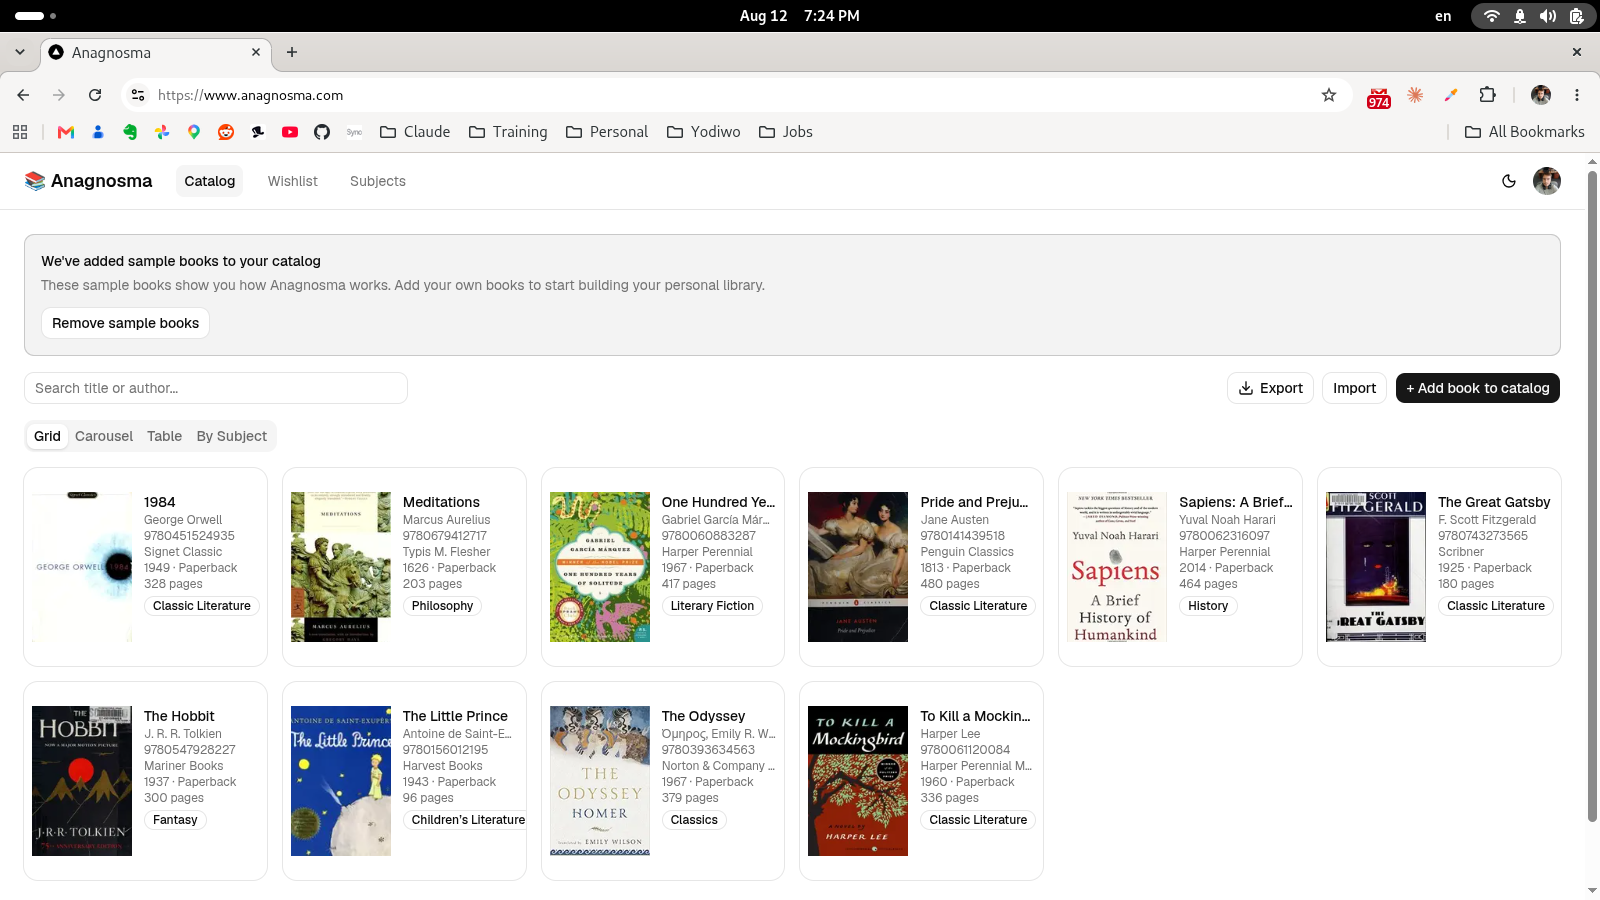Switch to the Catalog page
This screenshot has height=900, width=1600.
(210, 181)
